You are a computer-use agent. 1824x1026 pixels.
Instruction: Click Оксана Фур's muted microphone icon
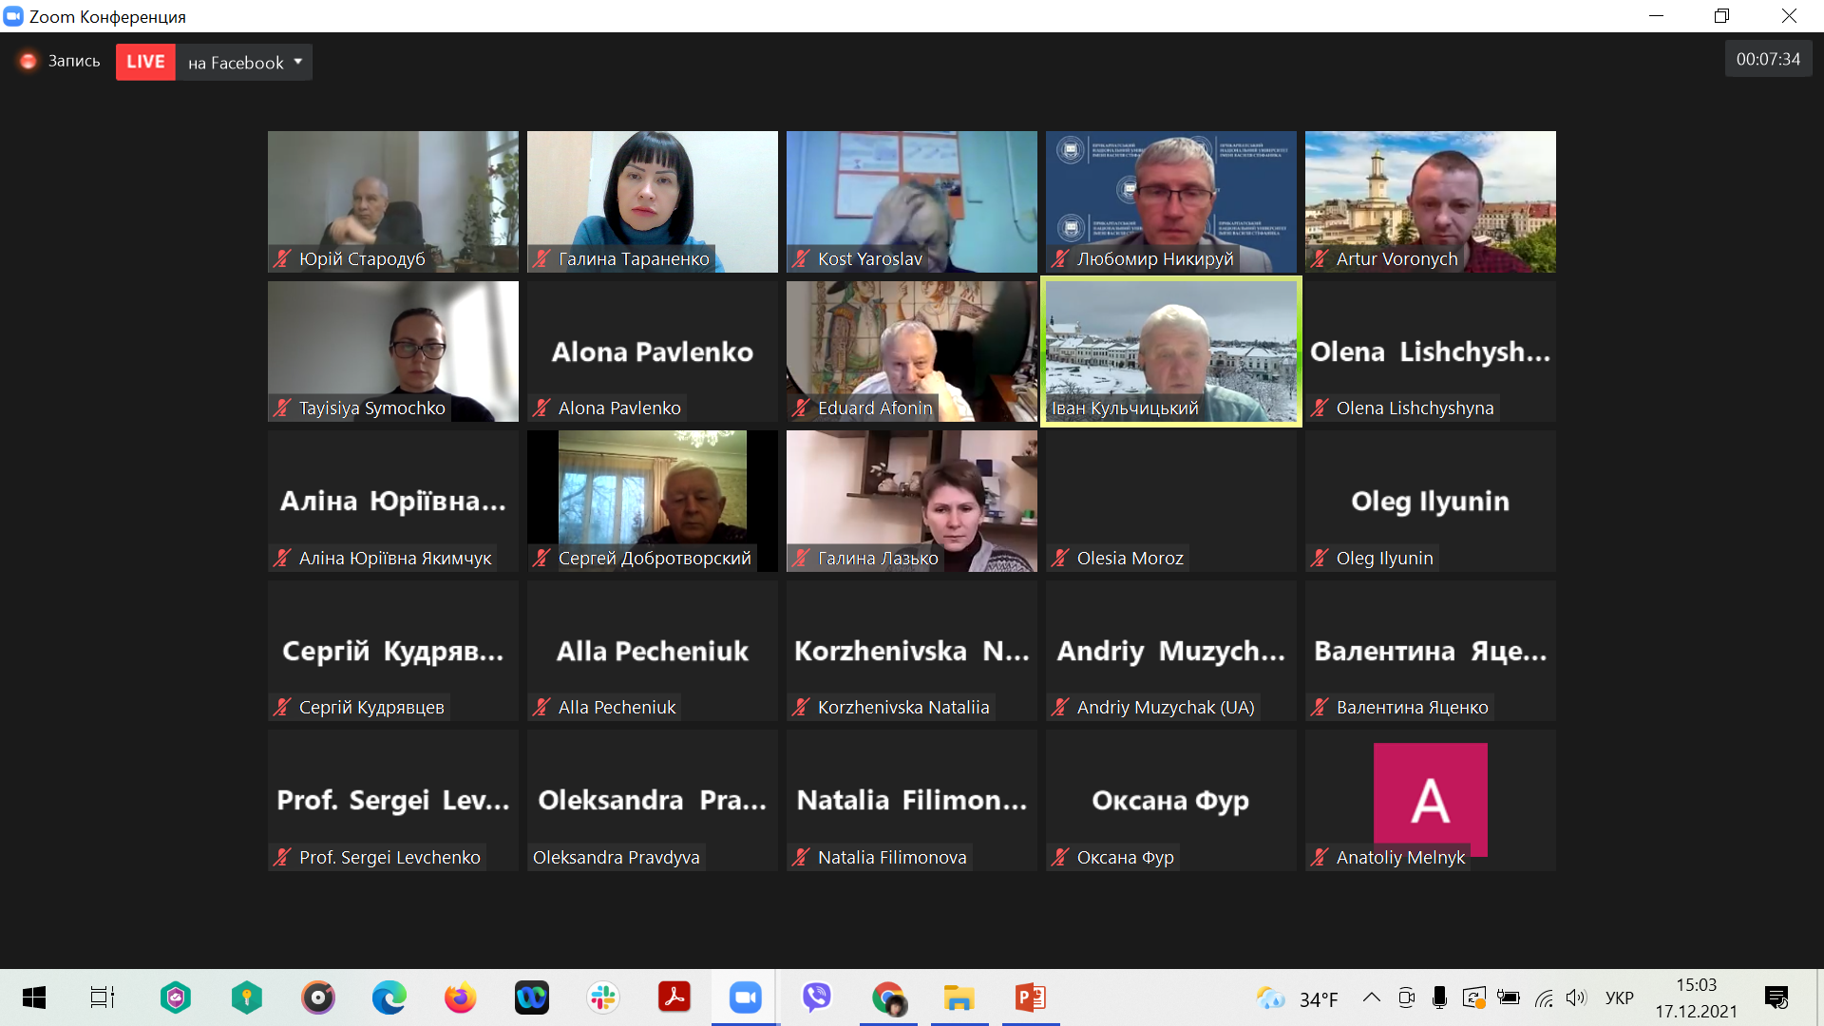[1061, 857]
